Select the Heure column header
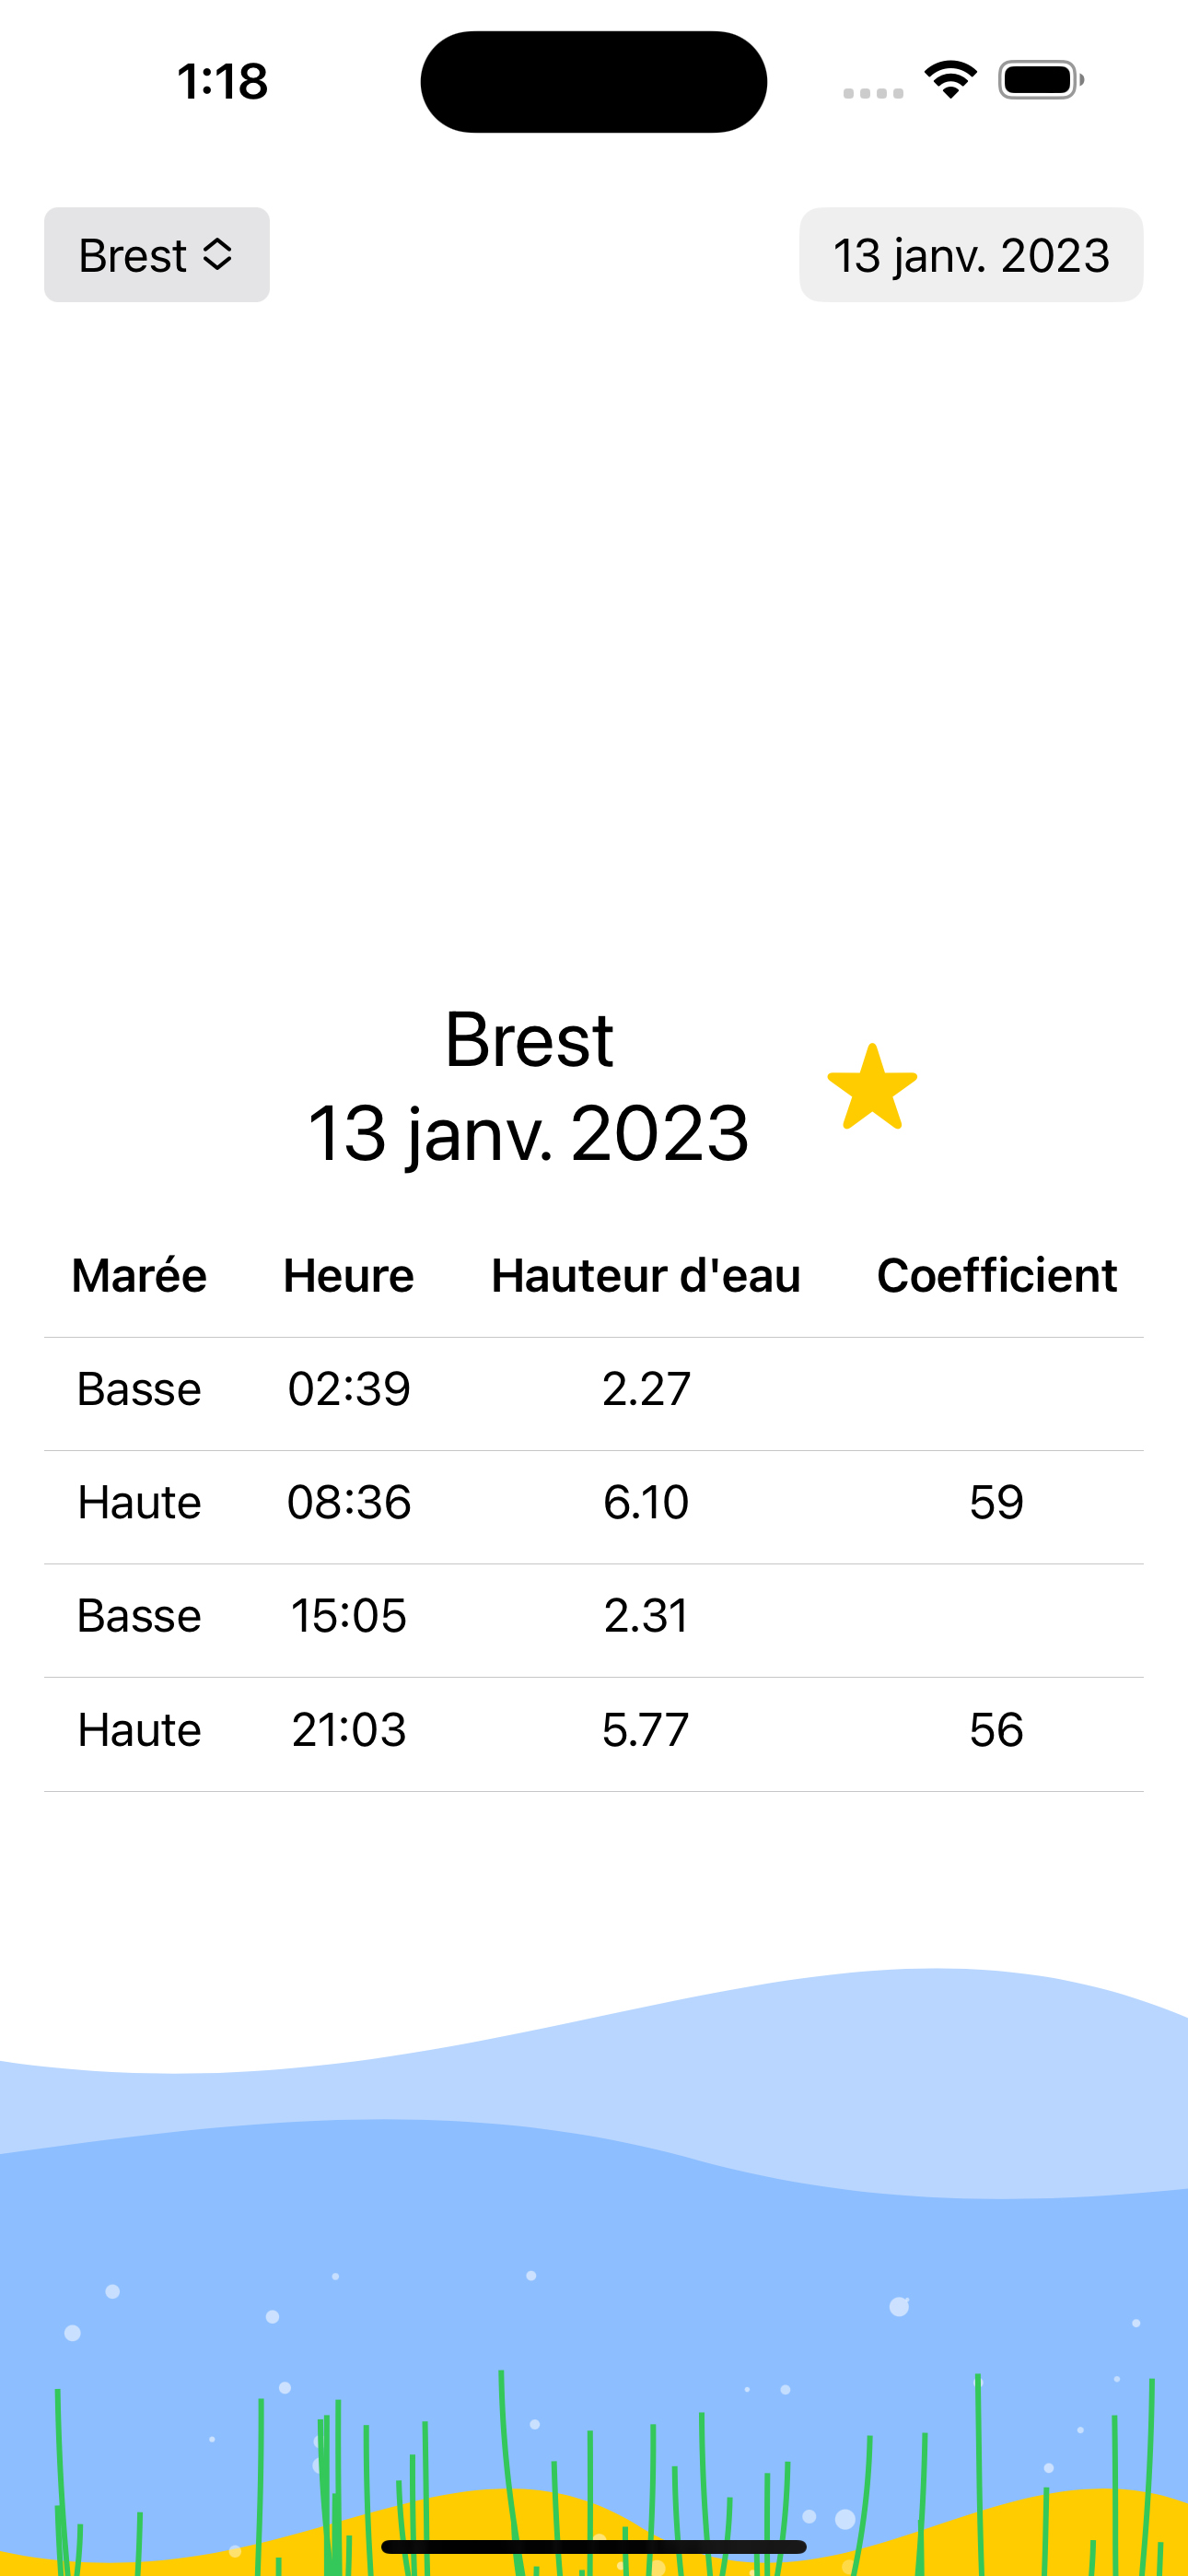 (348, 1275)
